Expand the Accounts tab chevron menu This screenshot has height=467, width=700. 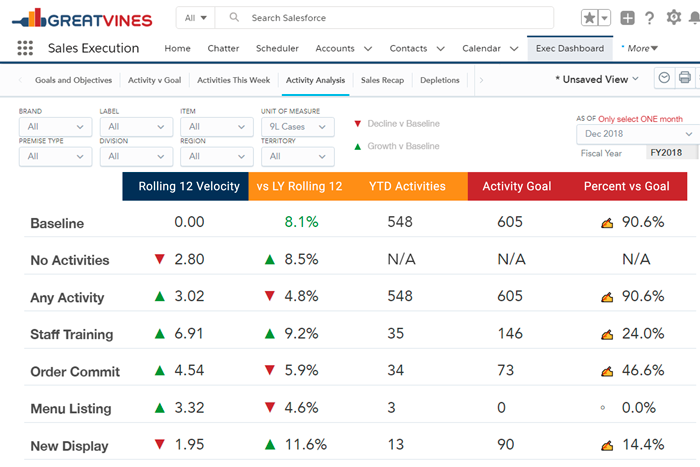(x=368, y=48)
